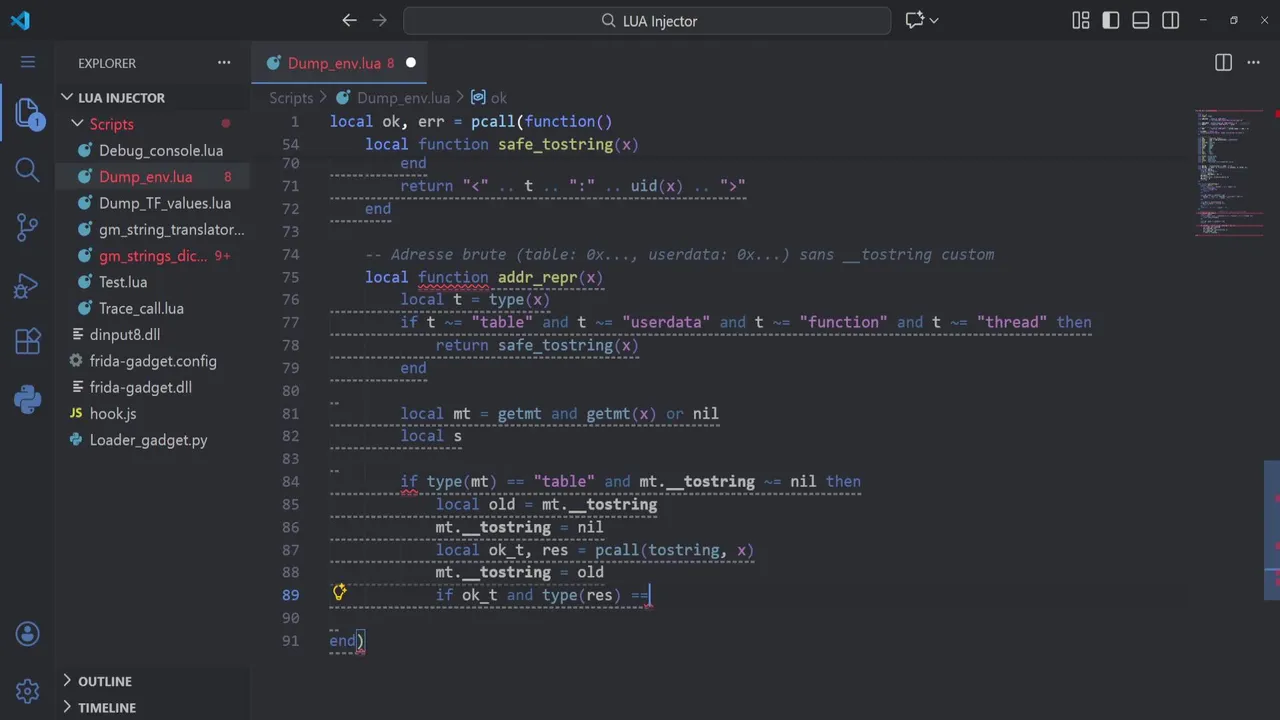This screenshot has width=1280, height=720.
Task: Click the French comment on line 74
Action: (x=680, y=255)
